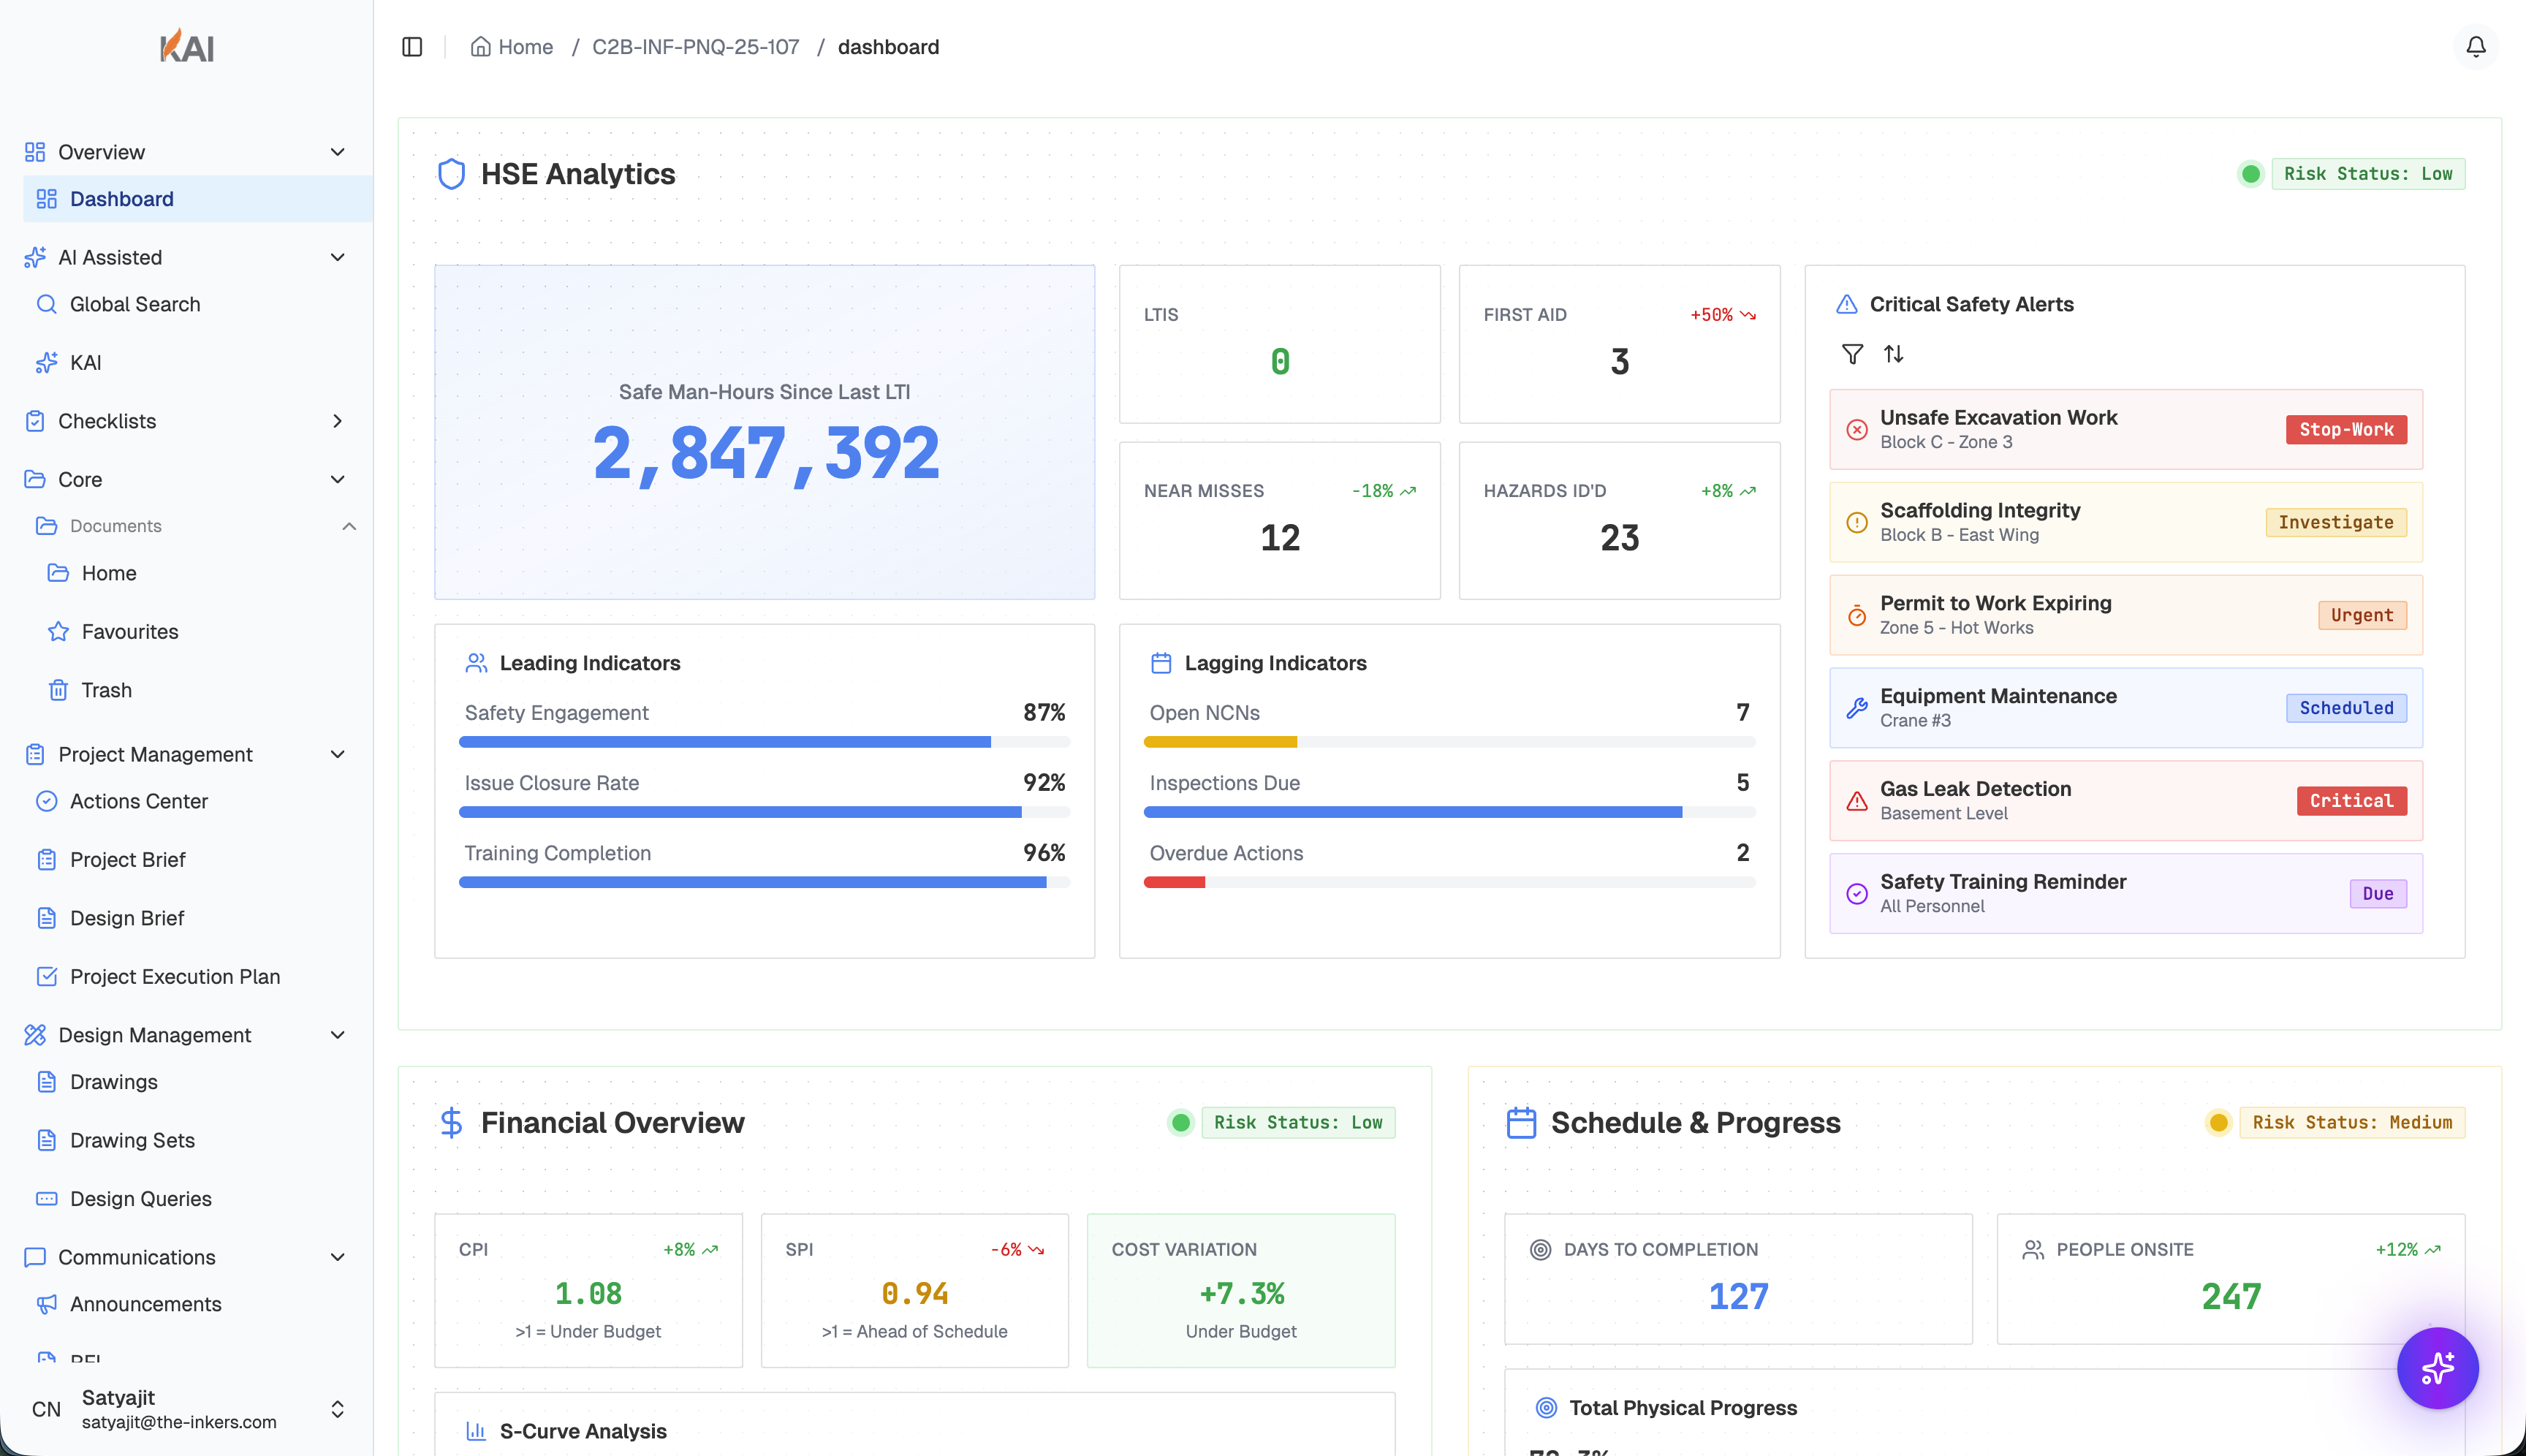Image resolution: width=2526 pixels, height=1456 pixels.
Task: Select Dashboard in the sidebar
Action: point(122,199)
